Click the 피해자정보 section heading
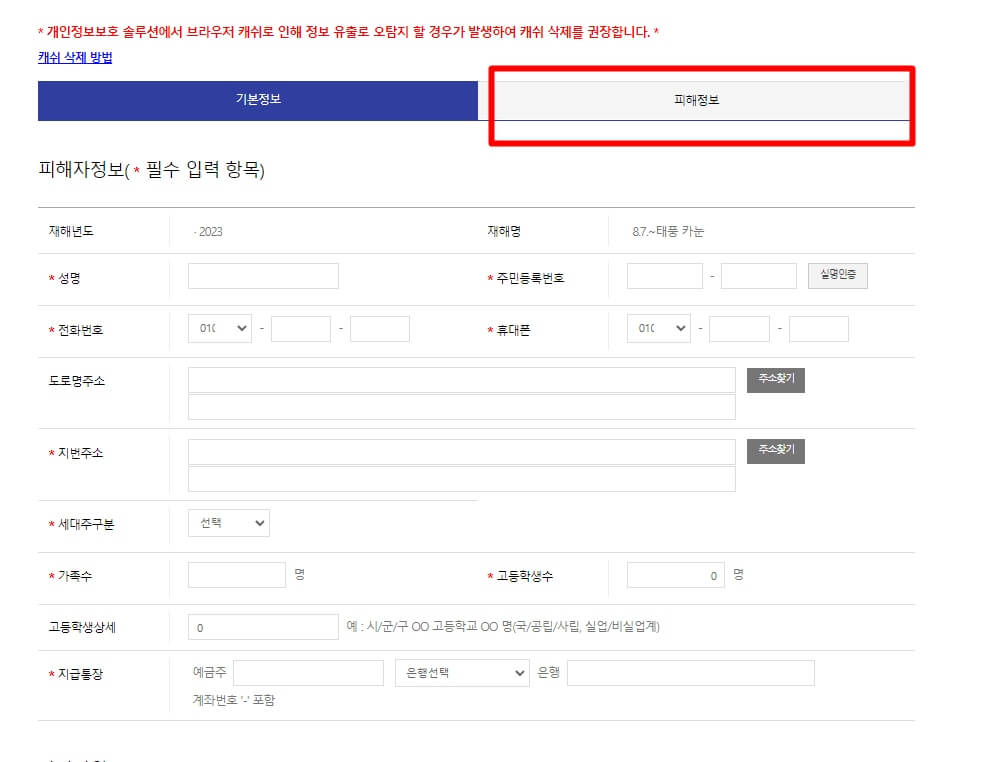Screen dimensions: 983x762 point(151,169)
